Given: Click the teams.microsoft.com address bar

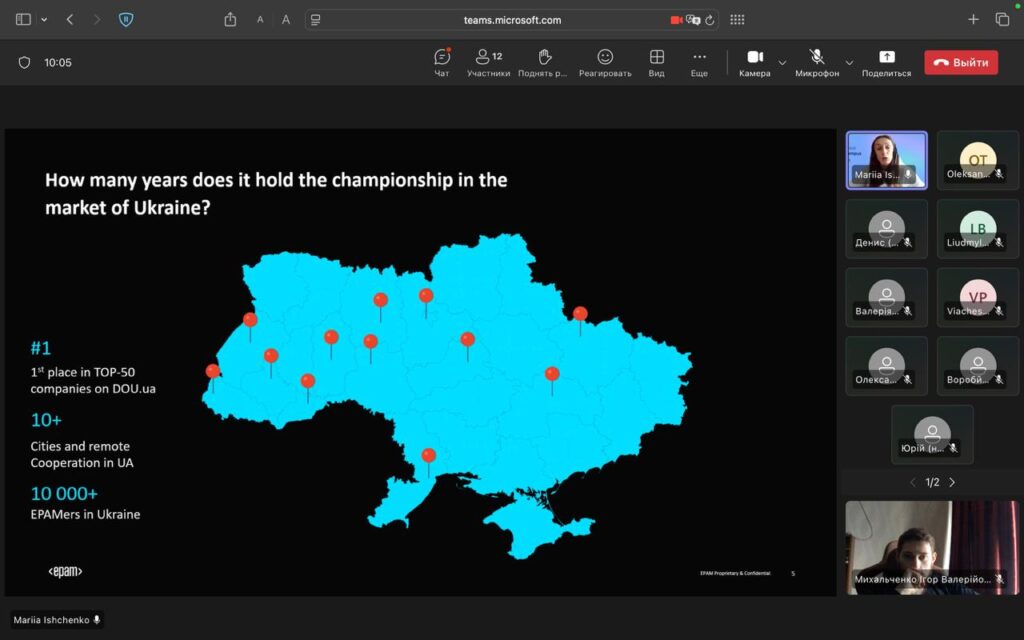Looking at the screenshot, I should pyautogui.click(x=512, y=20).
